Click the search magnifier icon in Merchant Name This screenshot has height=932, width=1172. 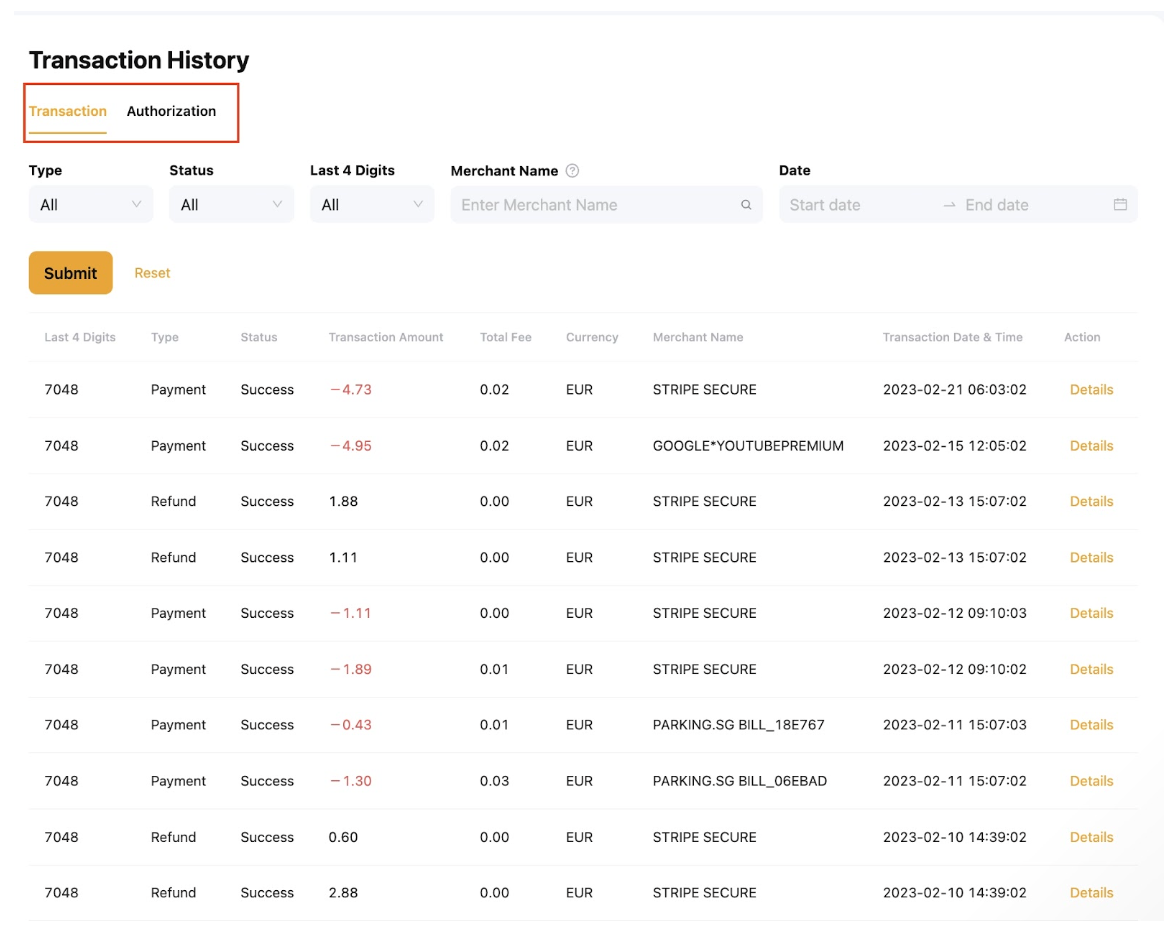[746, 205]
